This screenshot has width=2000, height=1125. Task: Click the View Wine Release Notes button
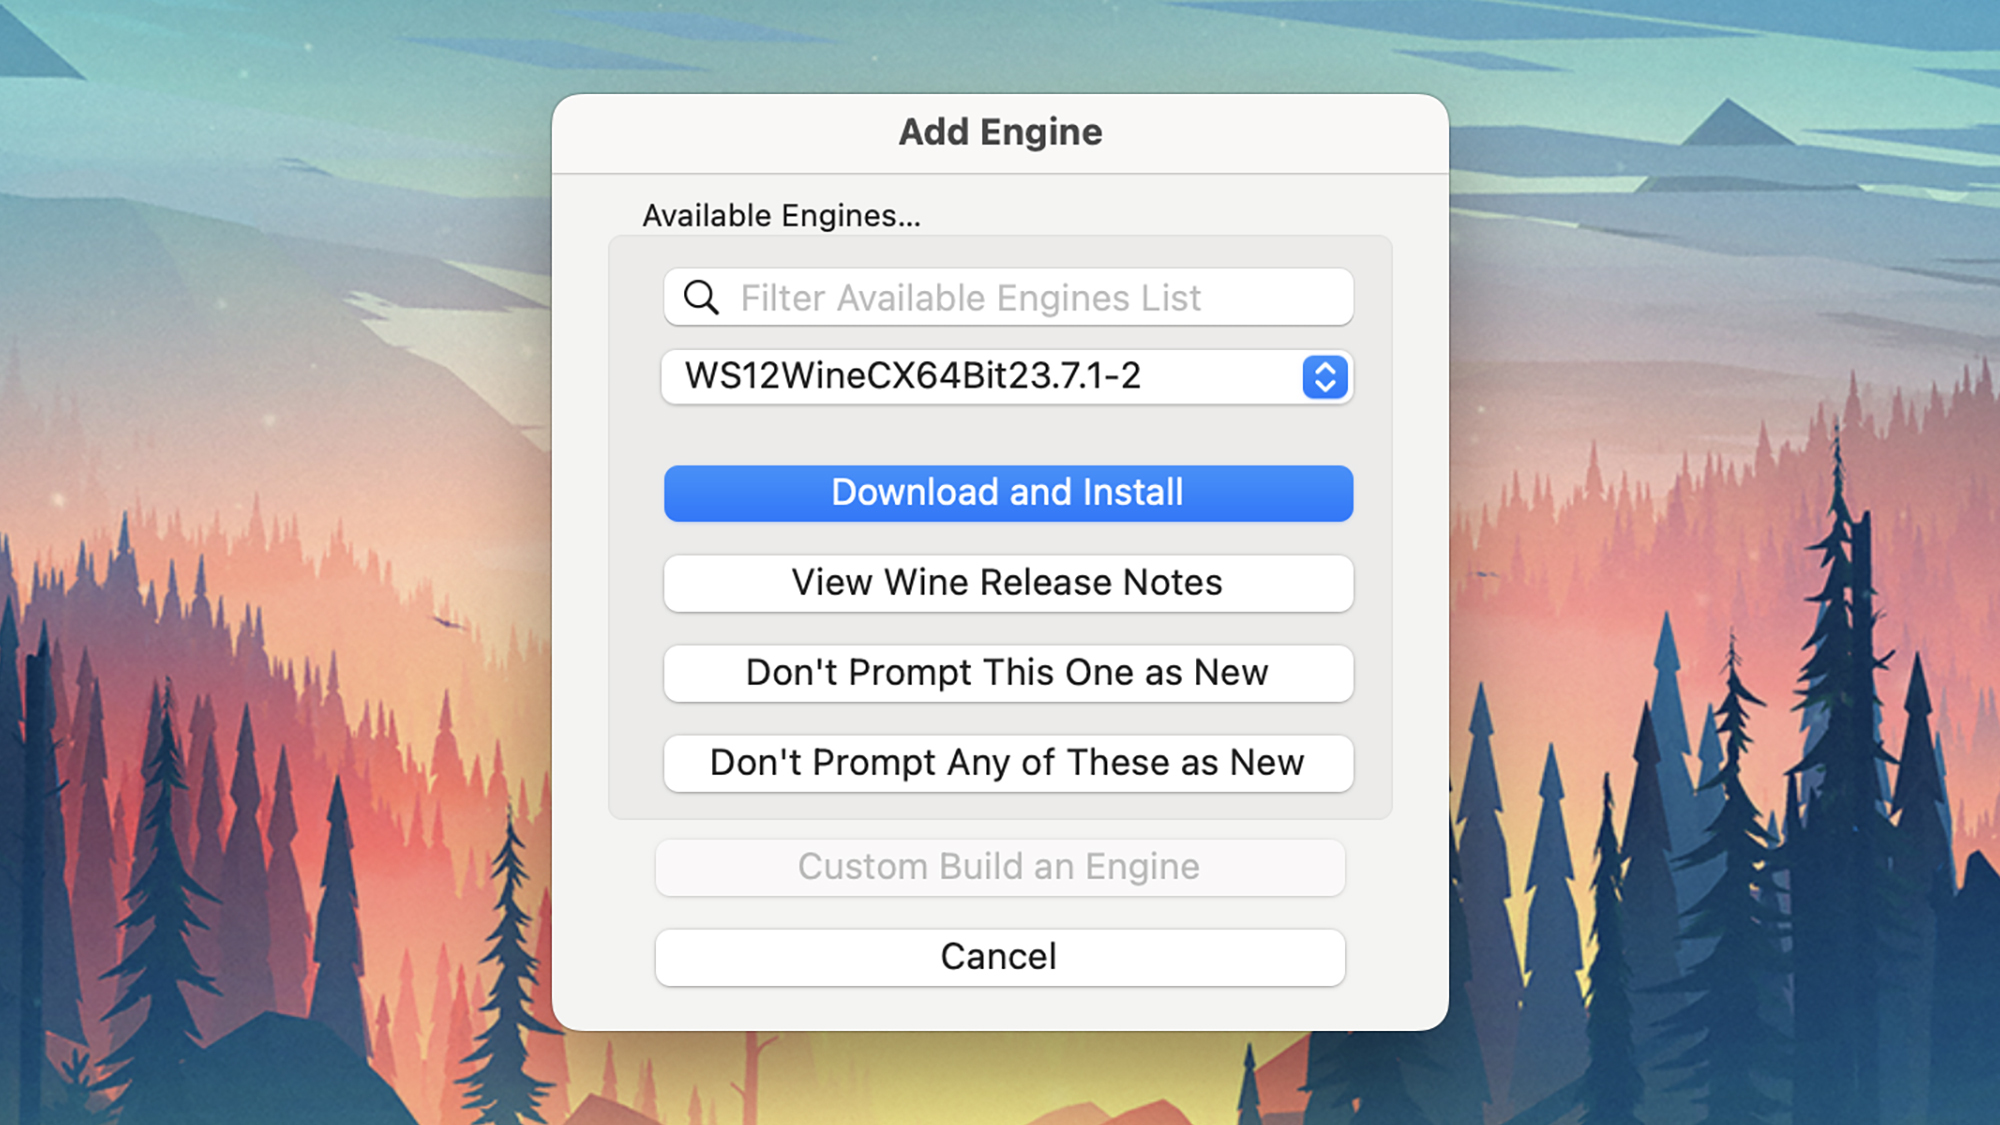pyautogui.click(x=1007, y=582)
